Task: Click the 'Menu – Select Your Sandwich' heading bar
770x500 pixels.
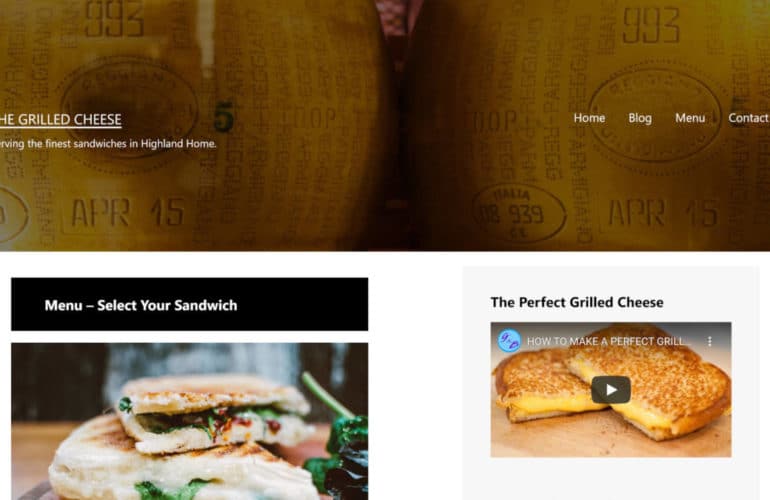Action: coord(190,304)
